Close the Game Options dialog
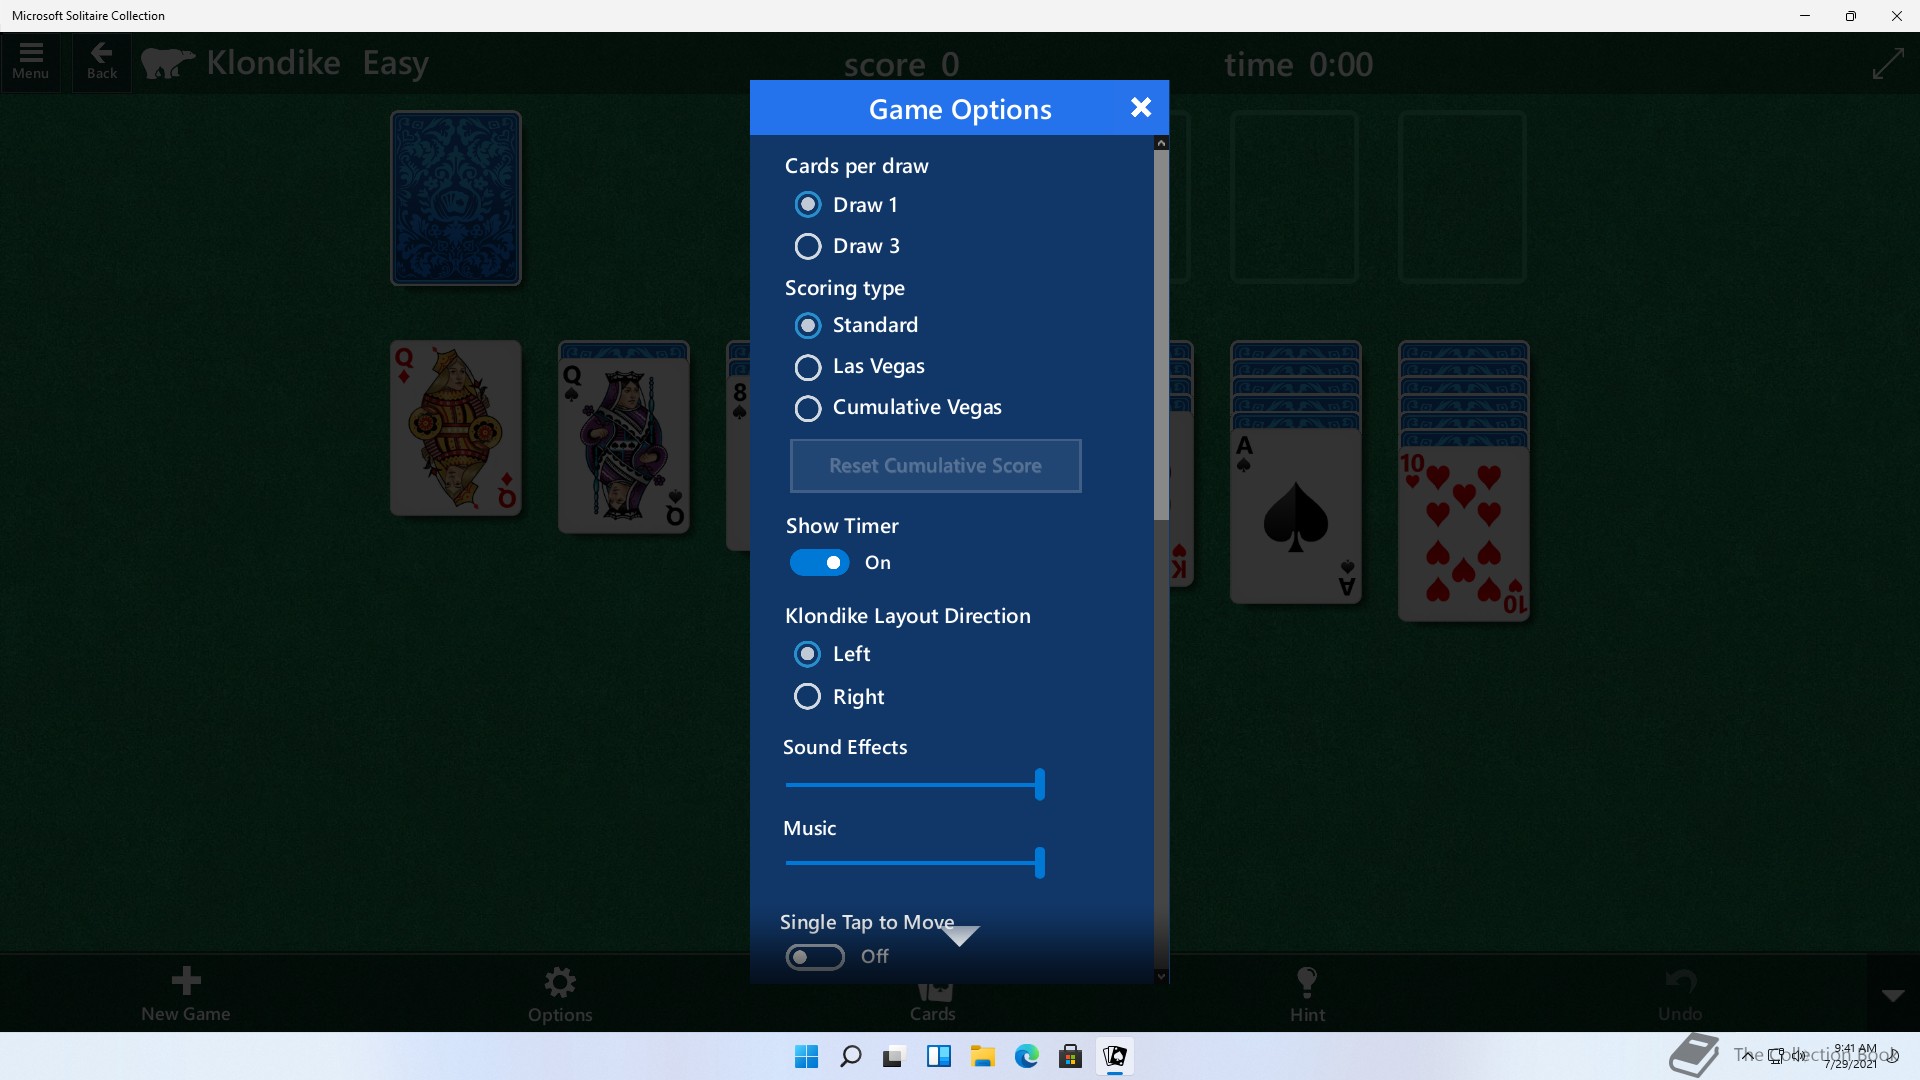The image size is (1920, 1080). (1141, 108)
